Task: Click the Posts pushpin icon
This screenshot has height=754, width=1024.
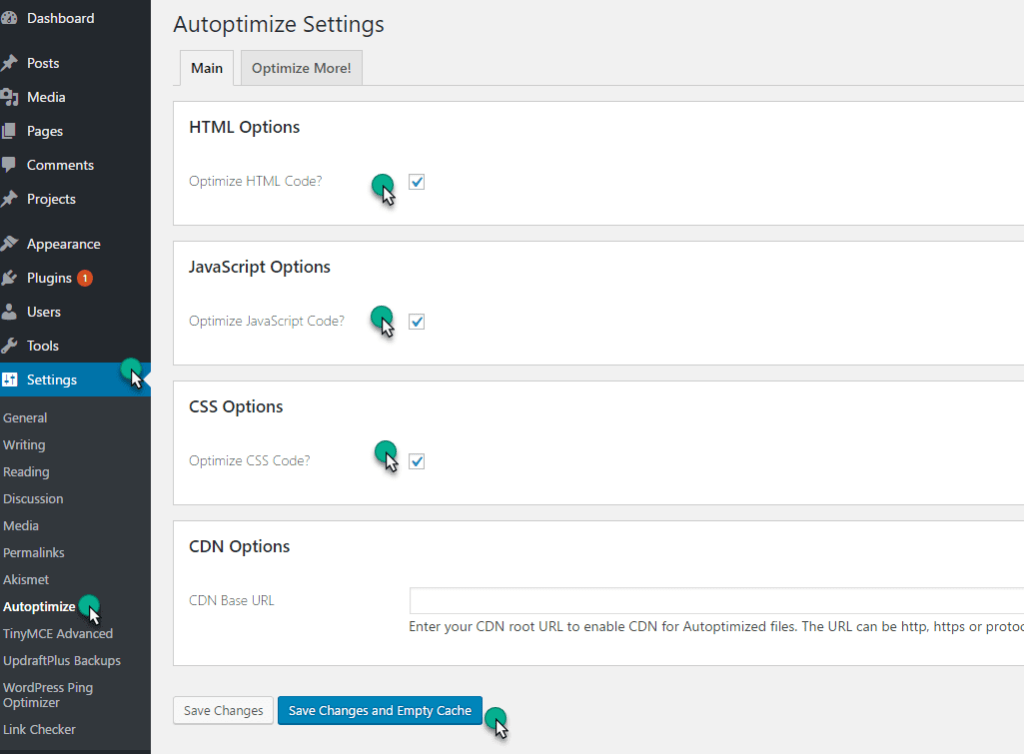Action: pyautogui.click(x=9, y=63)
